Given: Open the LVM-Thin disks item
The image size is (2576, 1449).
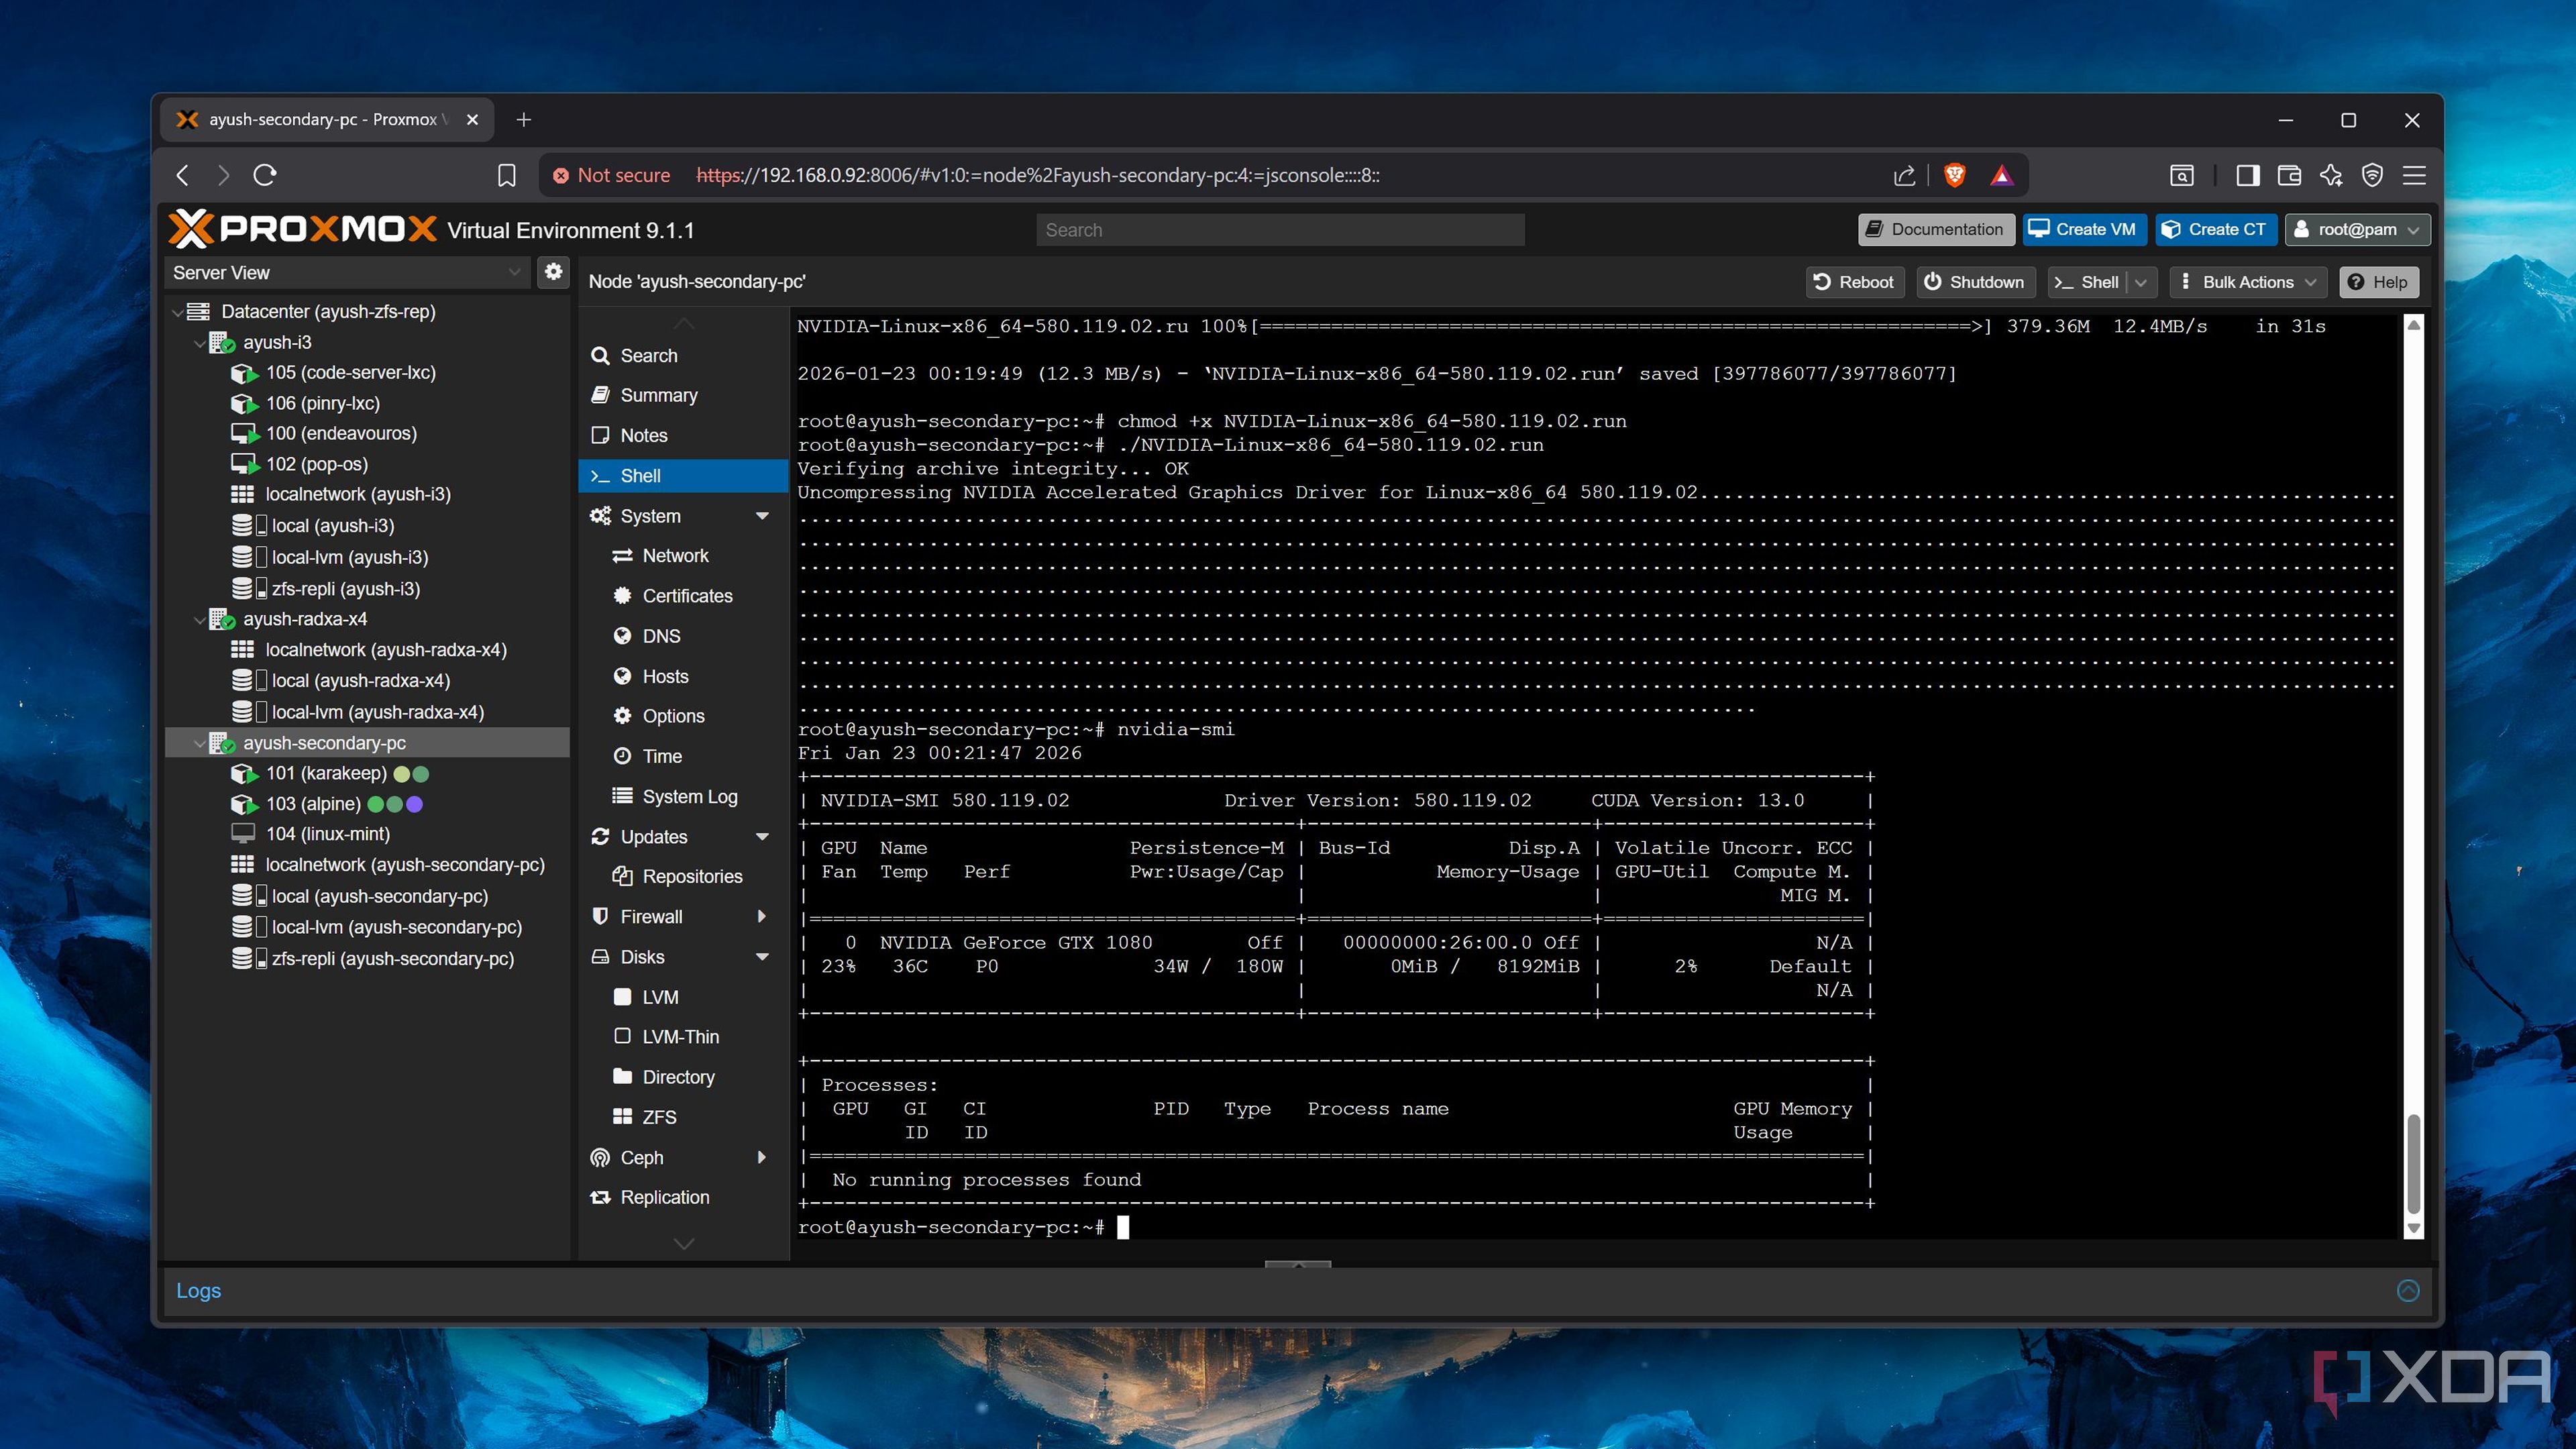Looking at the screenshot, I should pos(683,1037).
